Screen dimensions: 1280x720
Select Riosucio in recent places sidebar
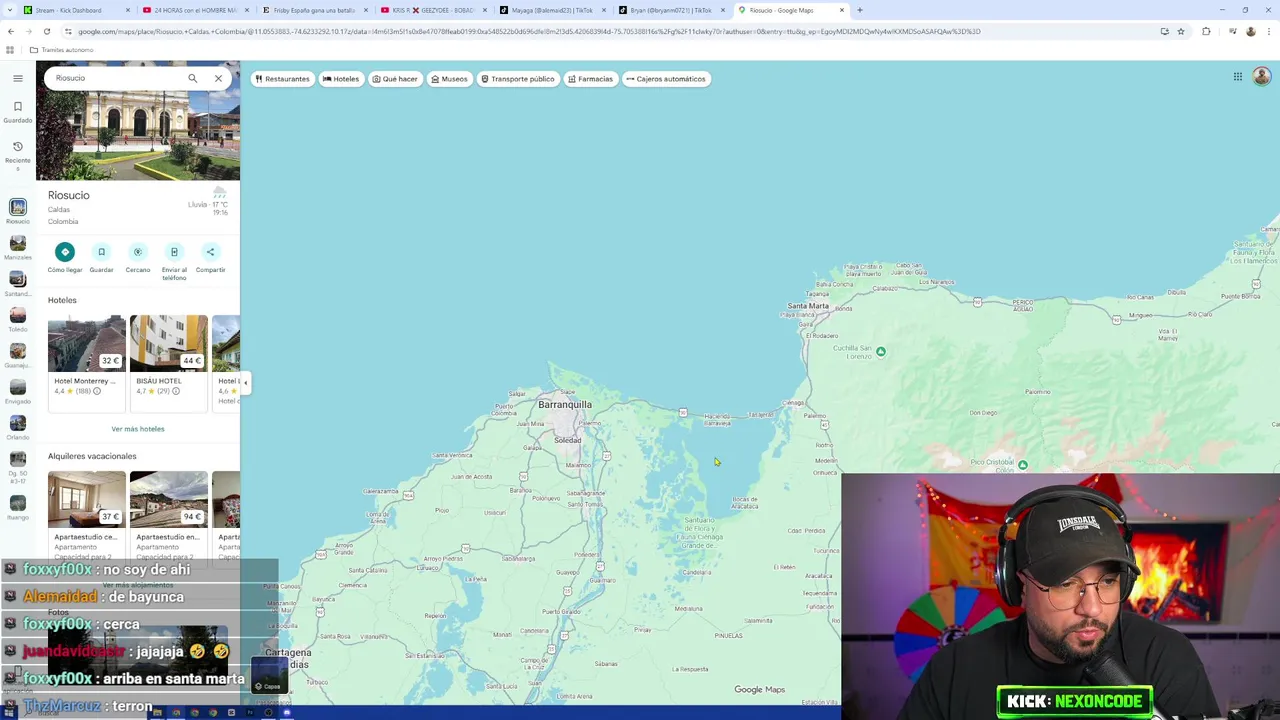click(x=17, y=211)
